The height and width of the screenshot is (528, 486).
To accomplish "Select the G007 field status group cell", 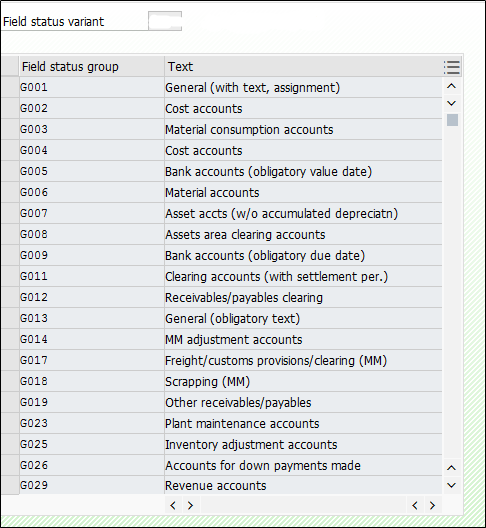I will click(92, 213).
